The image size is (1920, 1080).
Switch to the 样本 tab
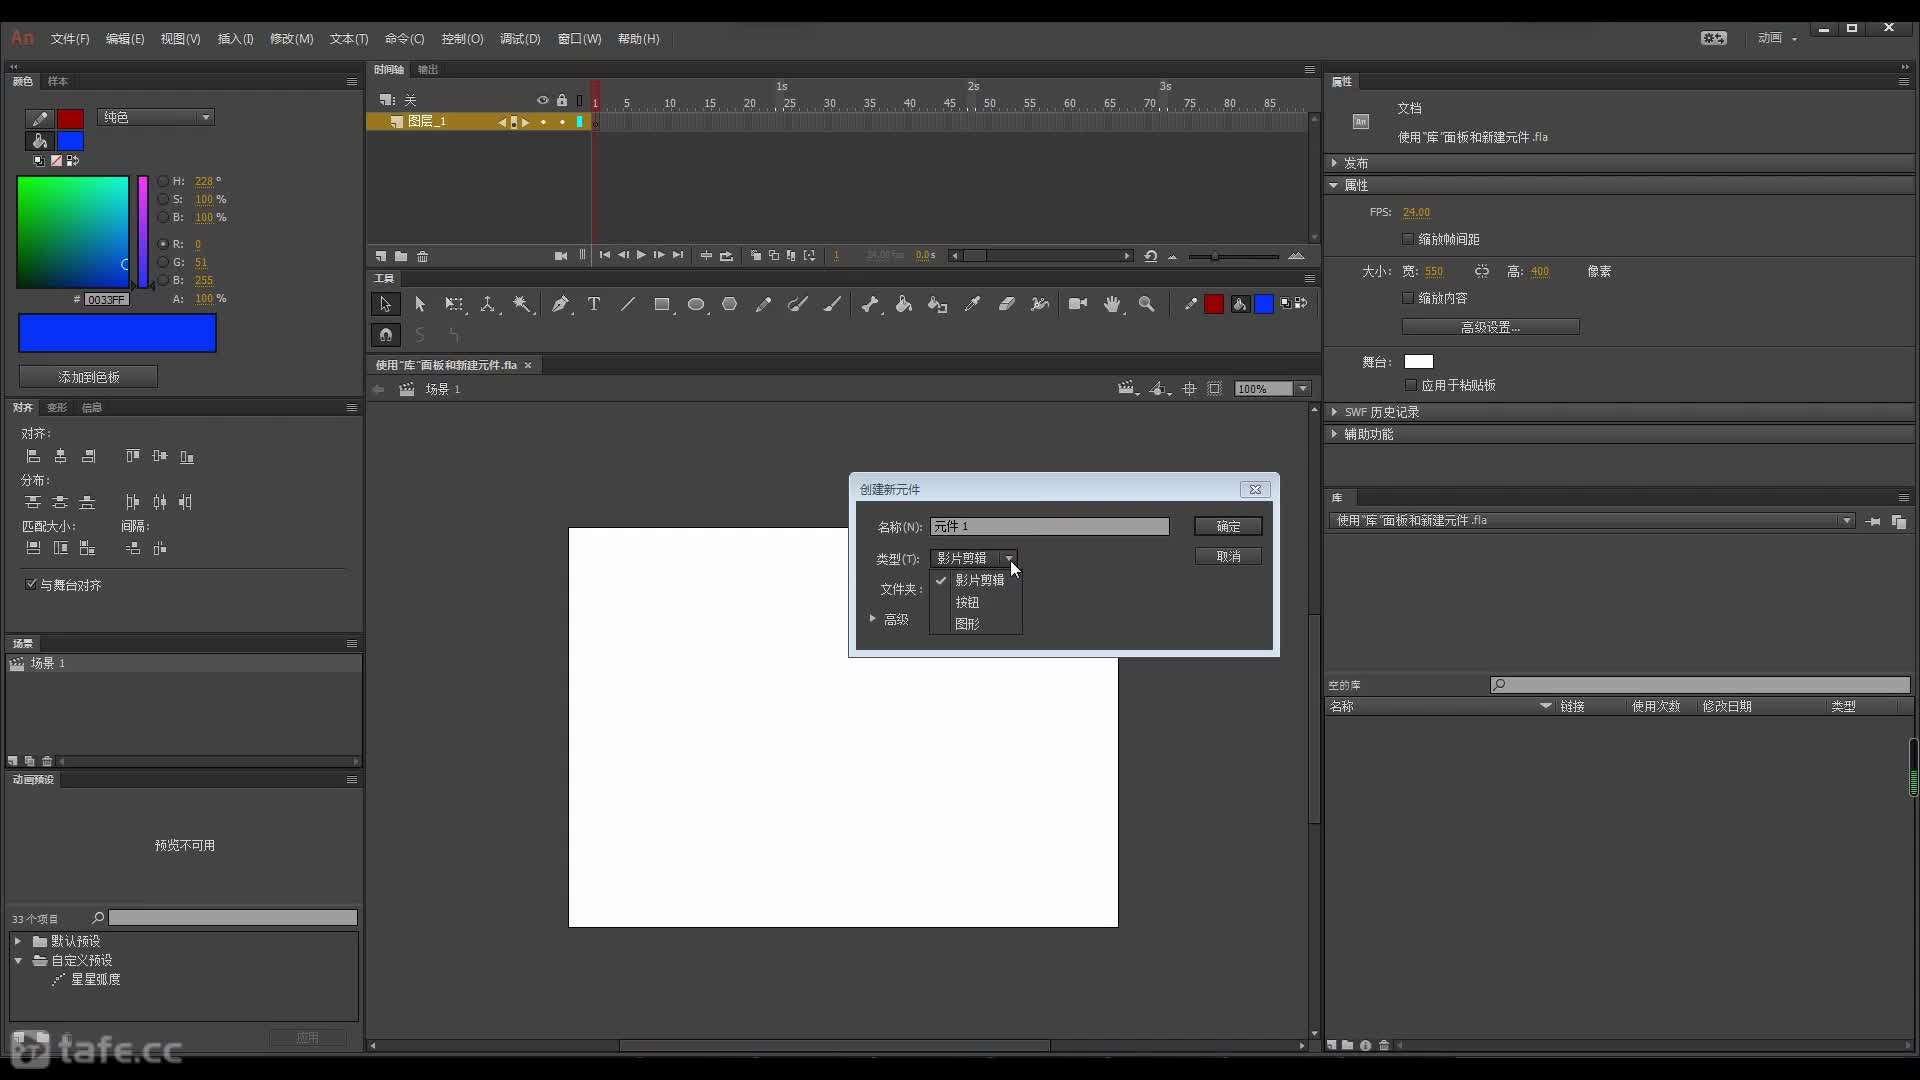[x=58, y=81]
